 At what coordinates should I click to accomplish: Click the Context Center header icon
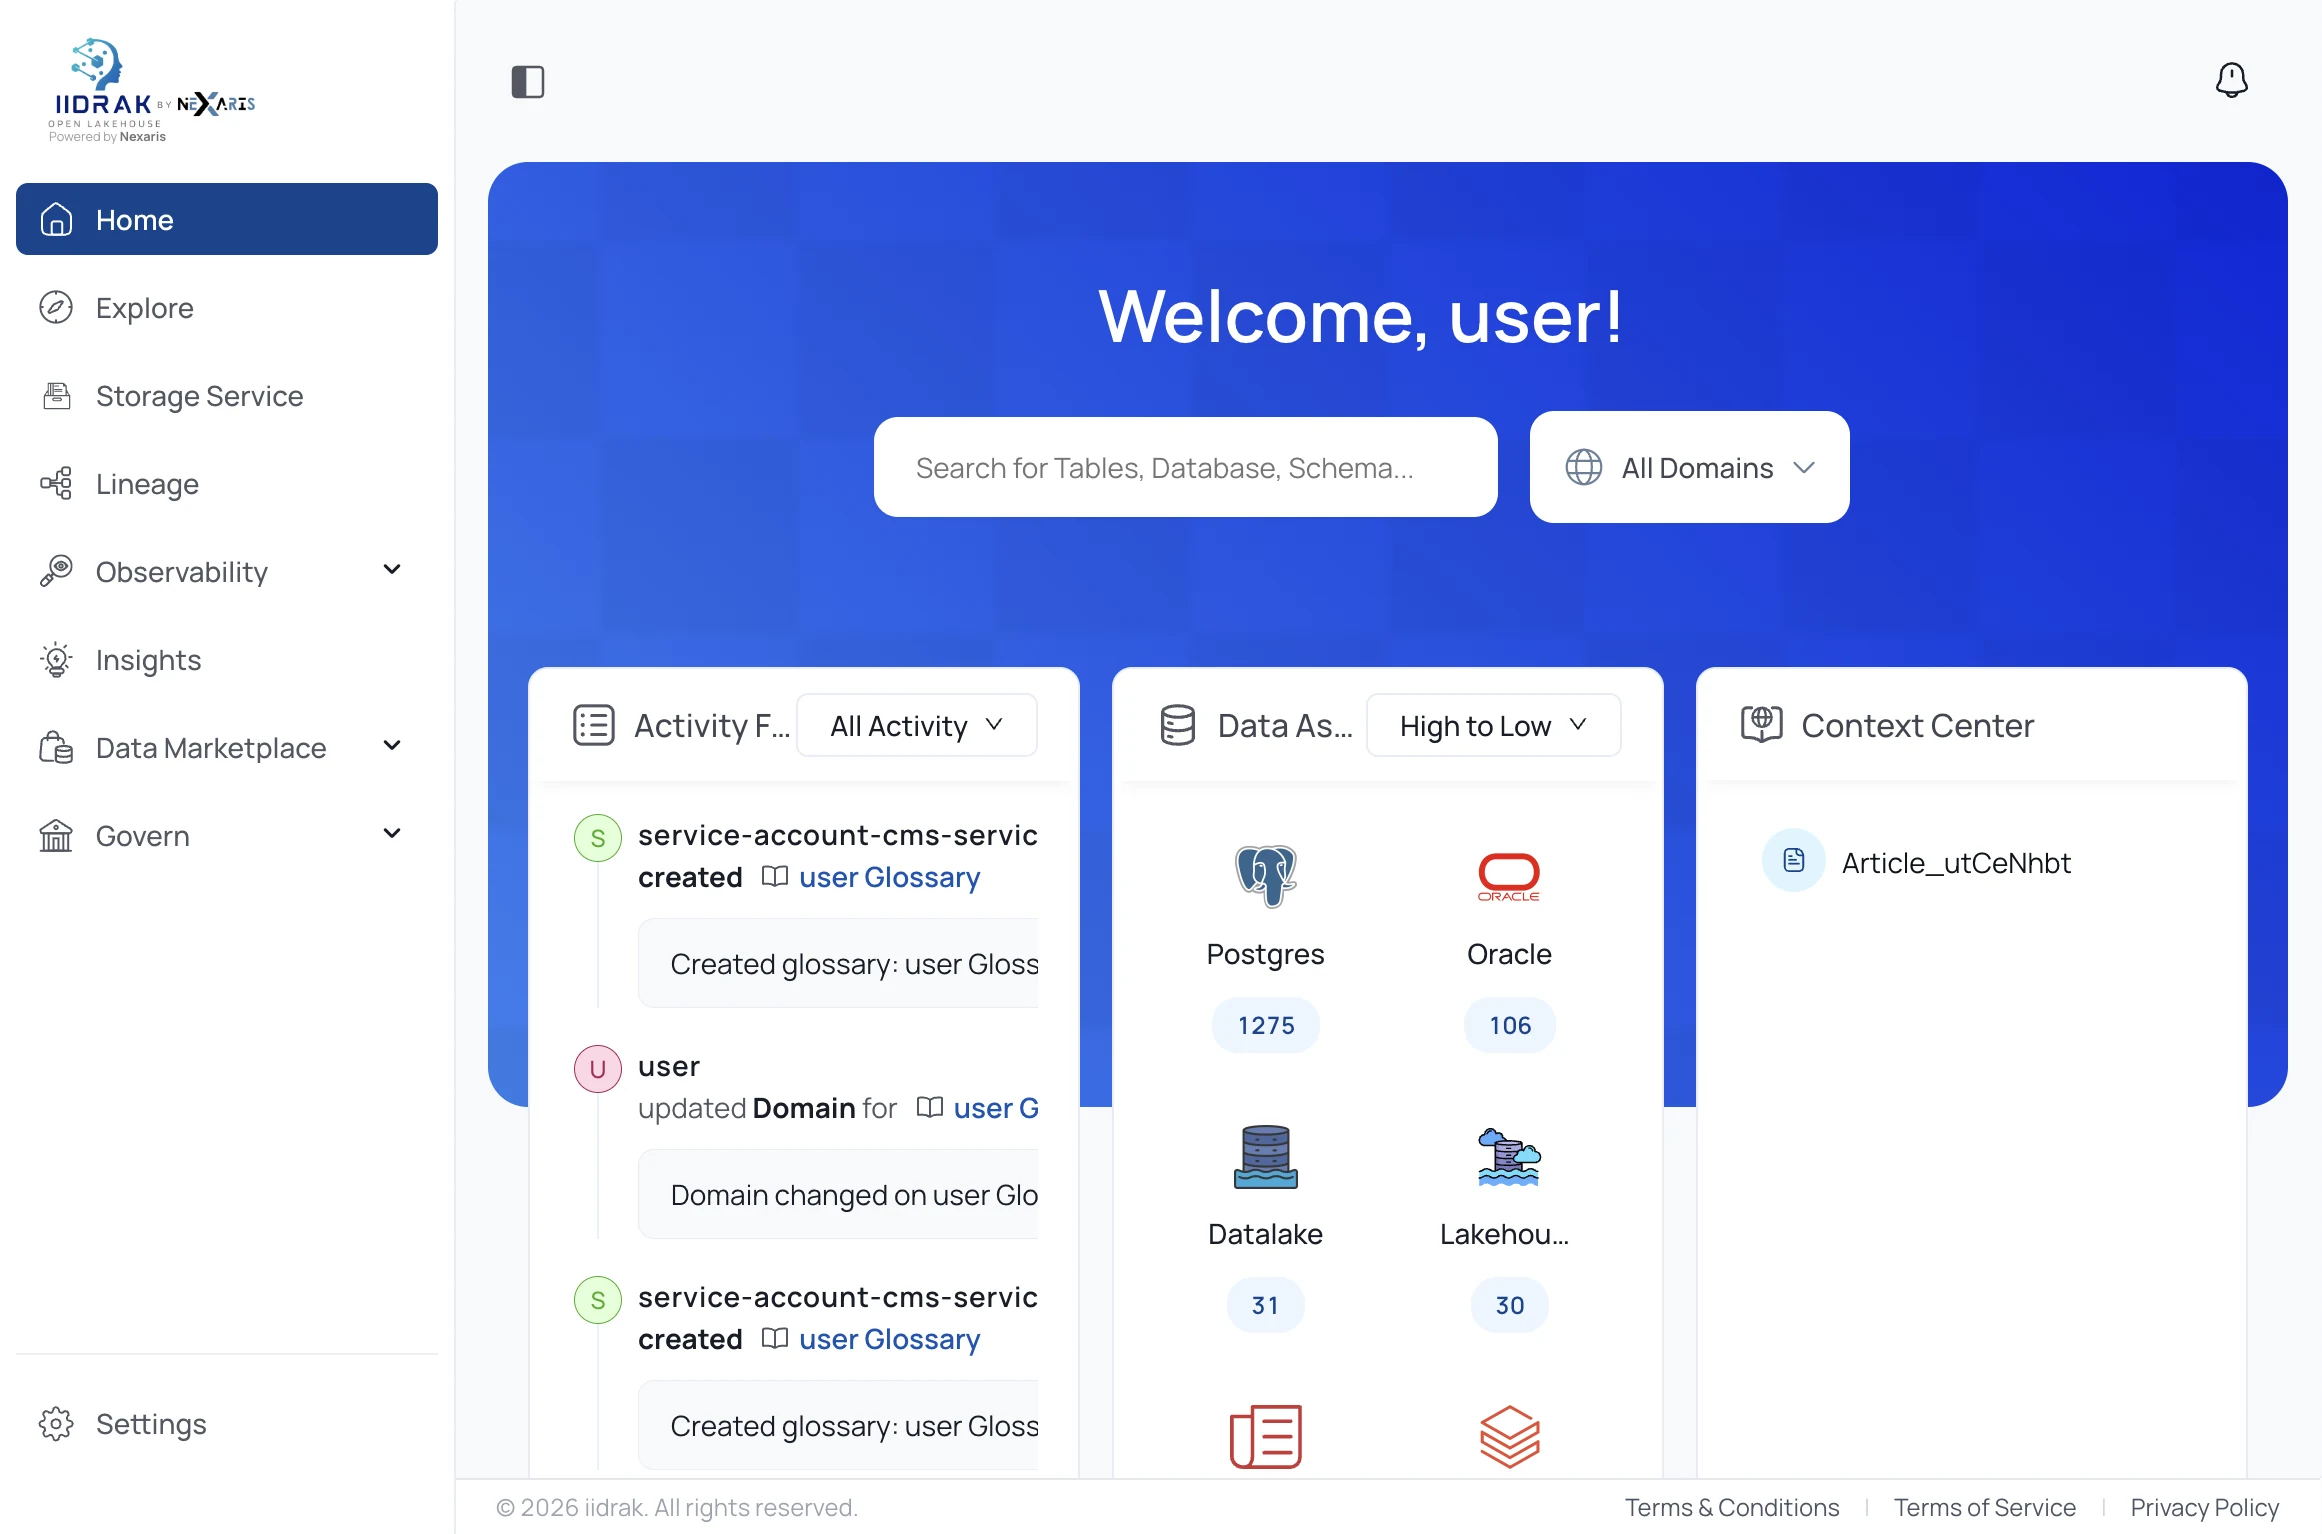click(1761, 725)
